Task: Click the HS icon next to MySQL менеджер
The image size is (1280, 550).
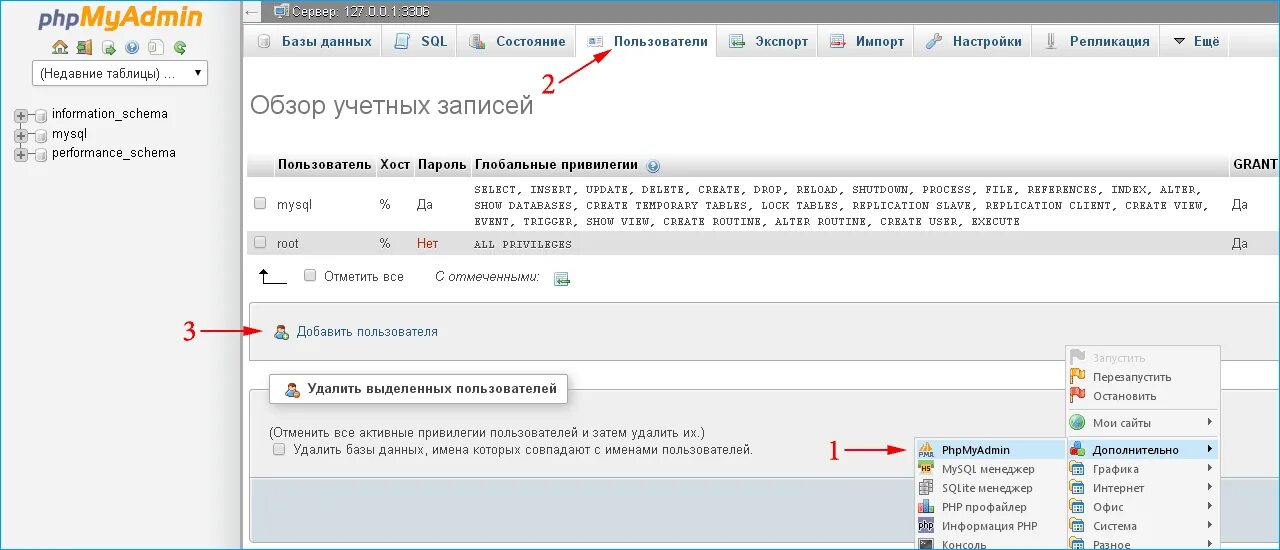Action: coord(926,469)
